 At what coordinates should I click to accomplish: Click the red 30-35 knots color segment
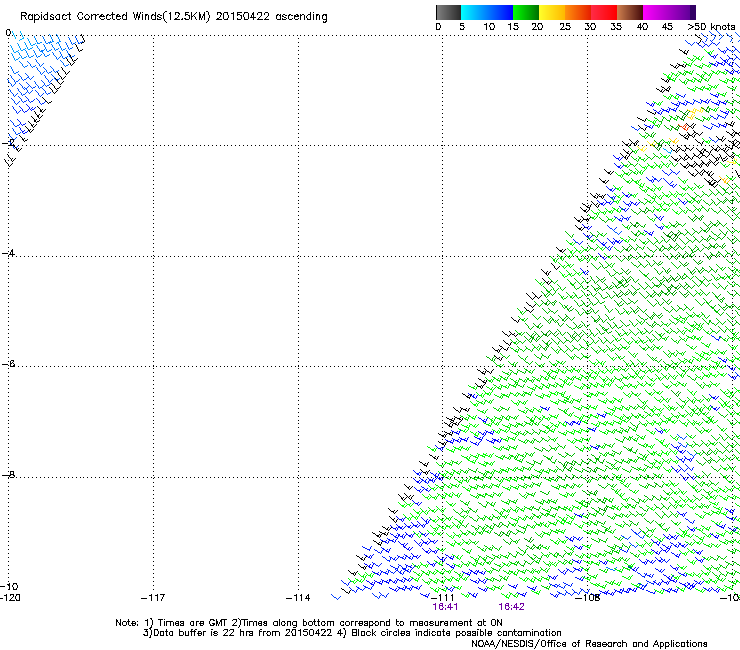click(604, 12)
